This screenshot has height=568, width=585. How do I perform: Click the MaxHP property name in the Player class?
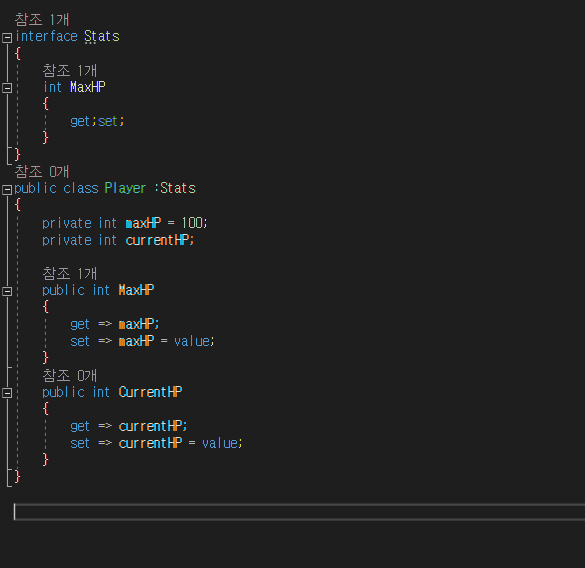137,290
